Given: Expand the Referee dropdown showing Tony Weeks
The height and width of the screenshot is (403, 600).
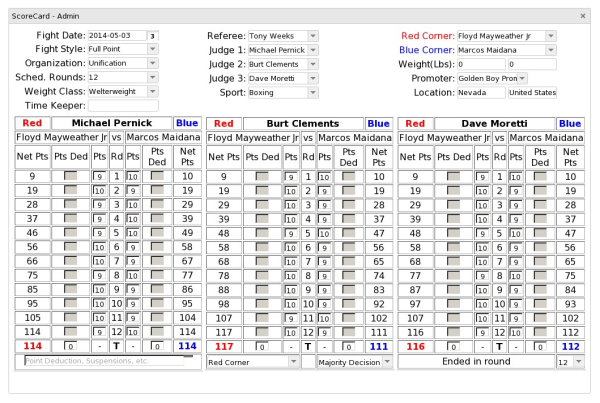Looking at the screenshot, I should click(x=313, y=36).
